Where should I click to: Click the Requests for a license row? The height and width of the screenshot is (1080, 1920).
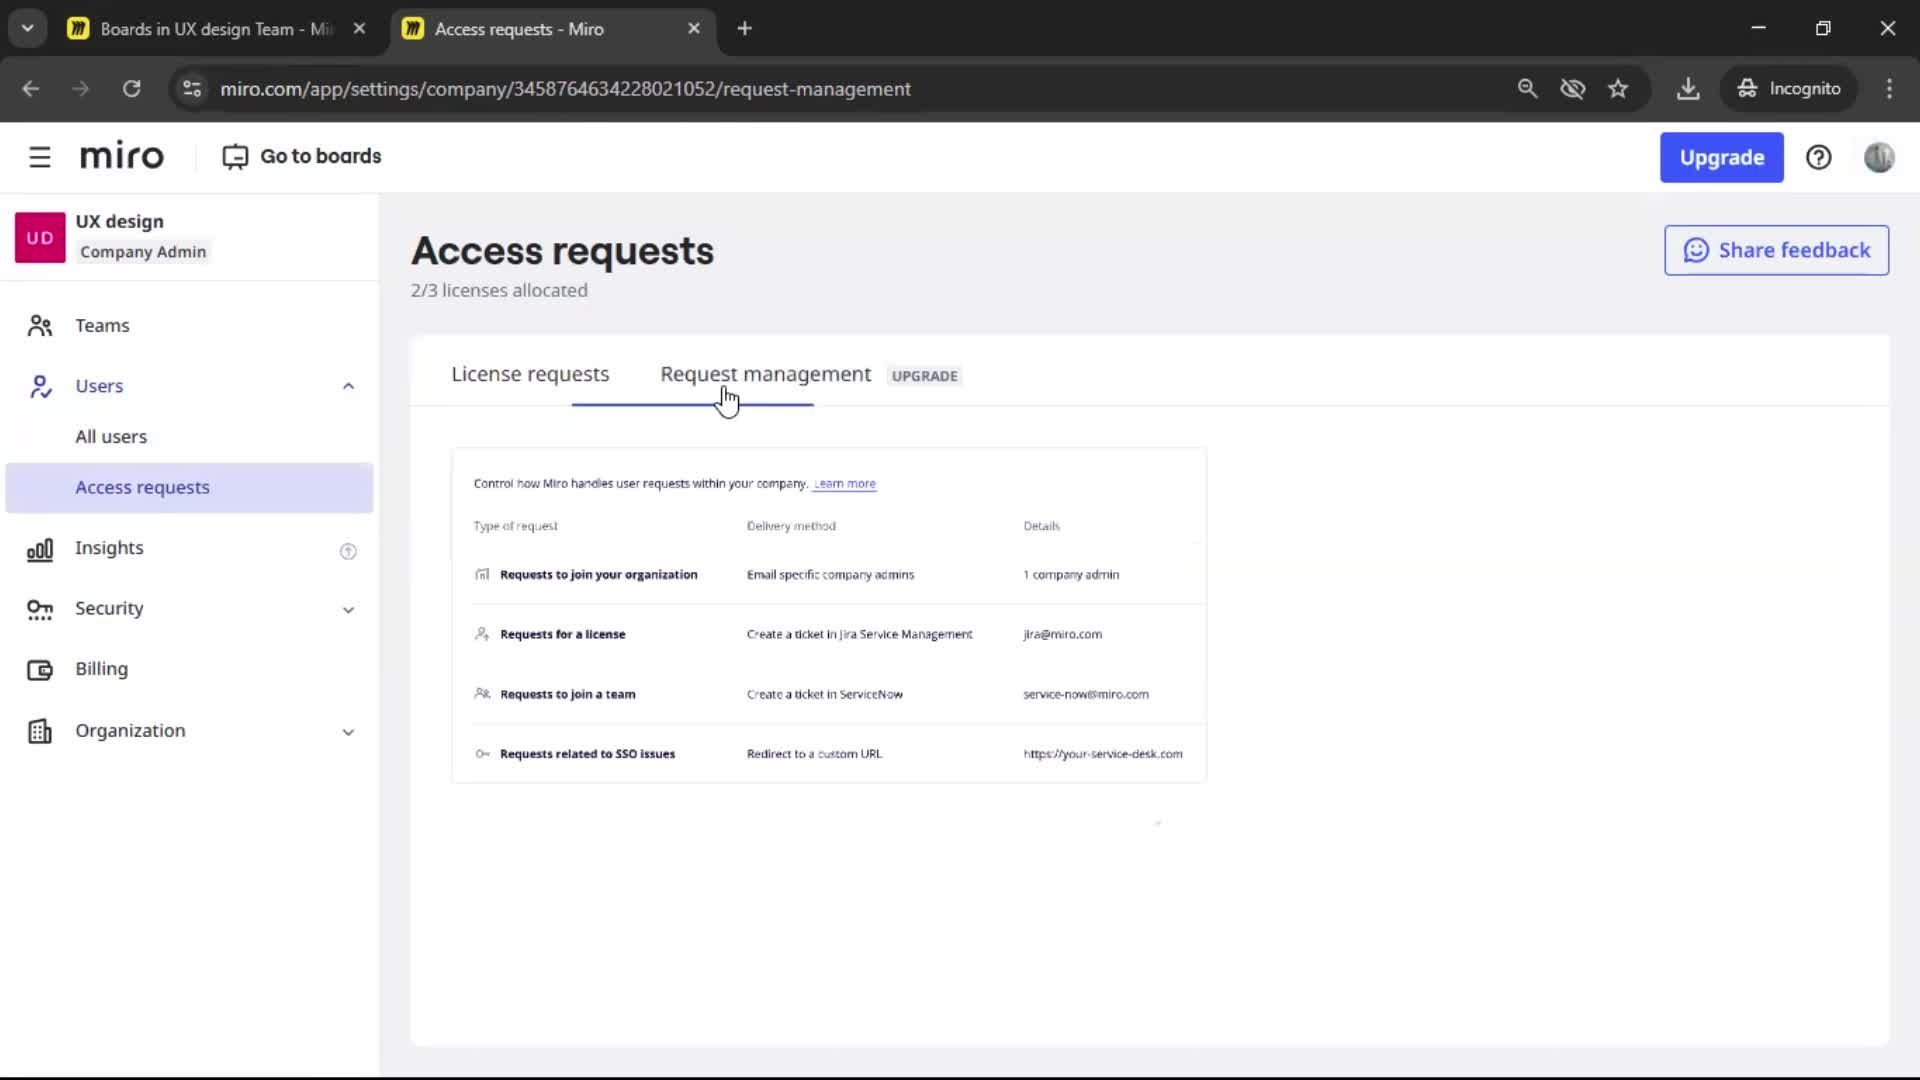point(828,634)
